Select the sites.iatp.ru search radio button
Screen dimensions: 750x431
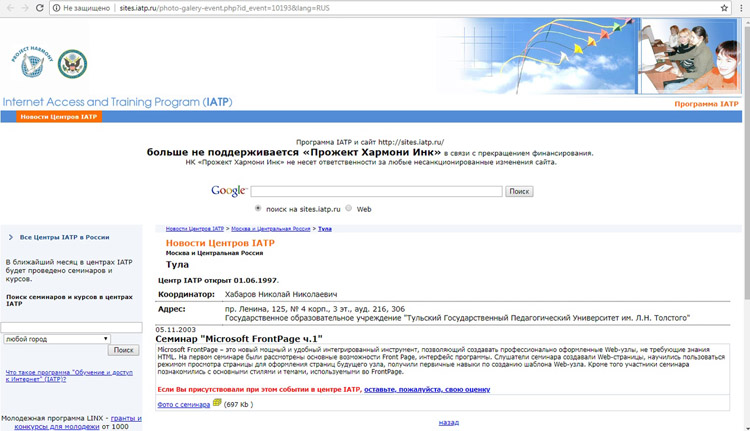tap(259, 209)
